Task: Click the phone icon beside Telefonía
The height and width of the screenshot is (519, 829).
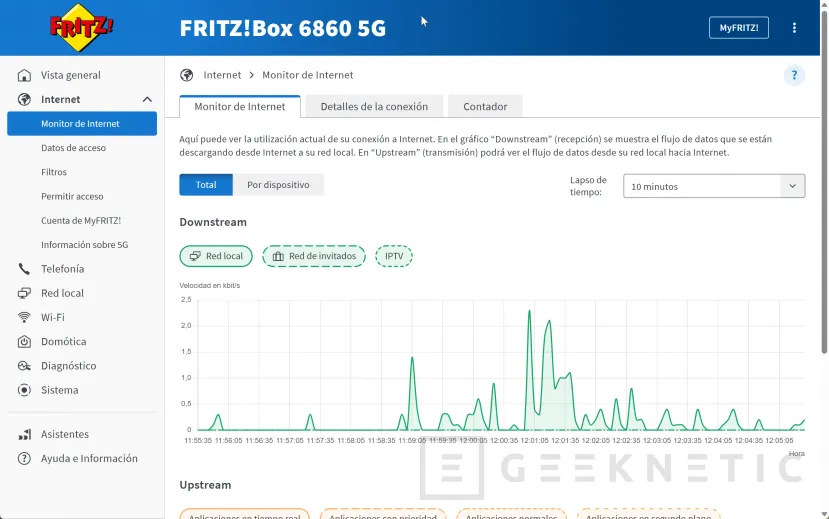Action: coord(24,269)
